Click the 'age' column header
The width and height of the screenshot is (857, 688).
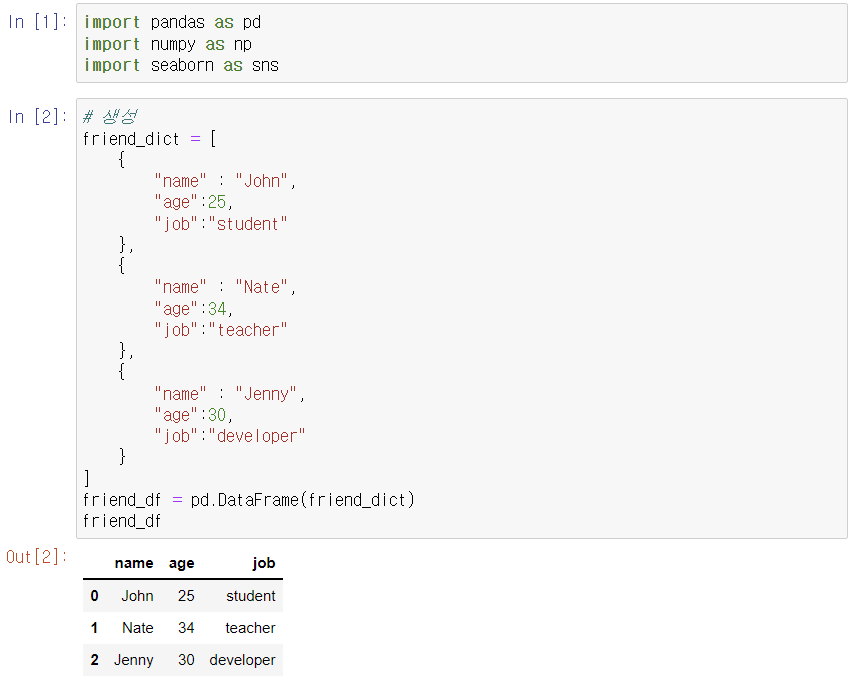point(181,563)
